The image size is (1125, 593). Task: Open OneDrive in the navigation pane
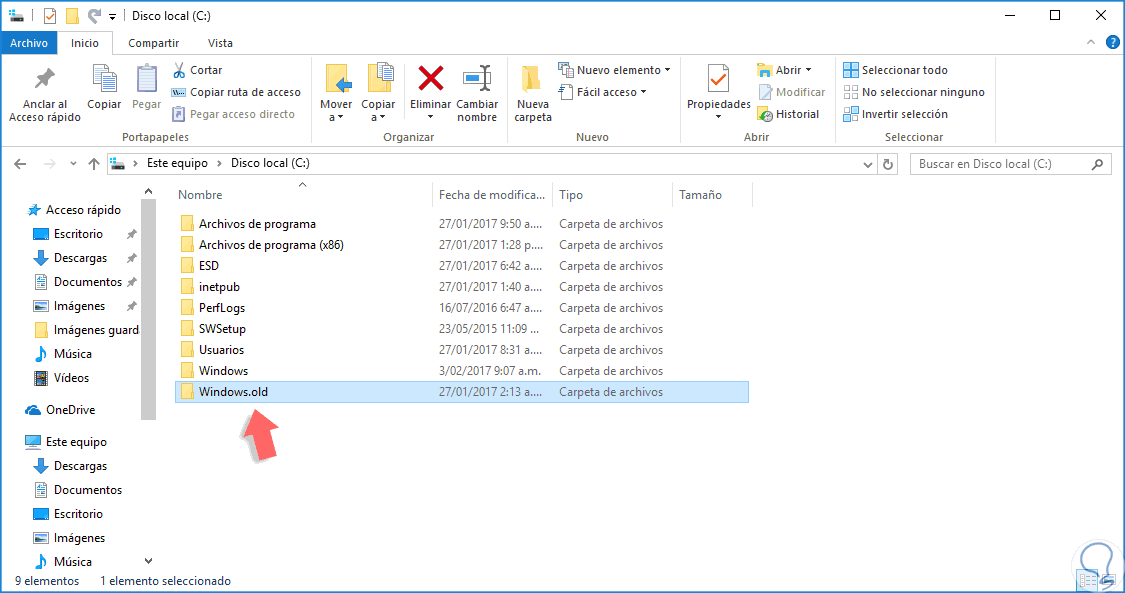[61, 410]
